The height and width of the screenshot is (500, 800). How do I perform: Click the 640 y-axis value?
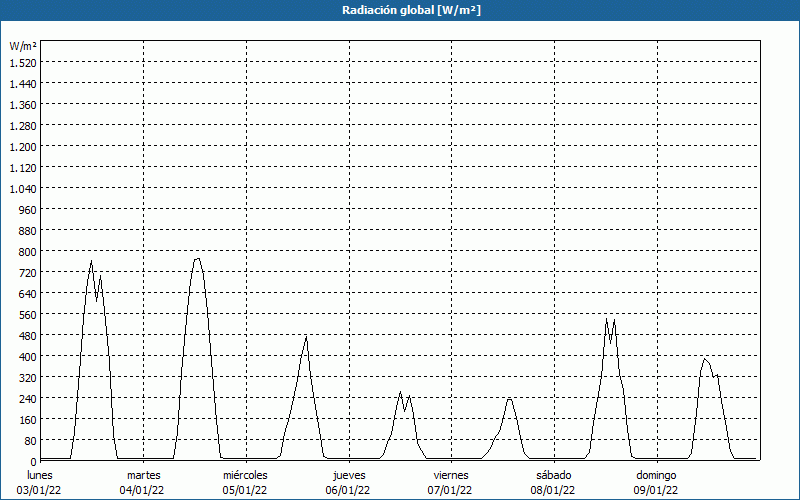[x=28, y=293]
